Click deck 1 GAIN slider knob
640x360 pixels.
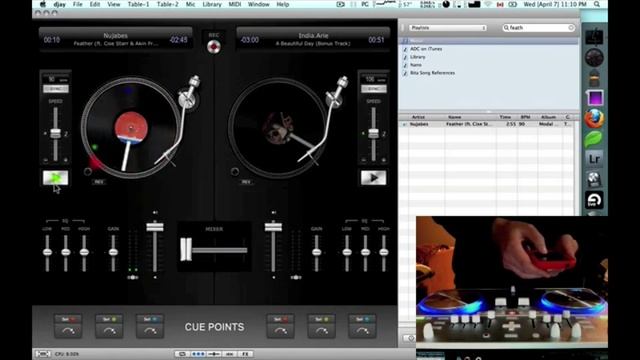point(113,252)
